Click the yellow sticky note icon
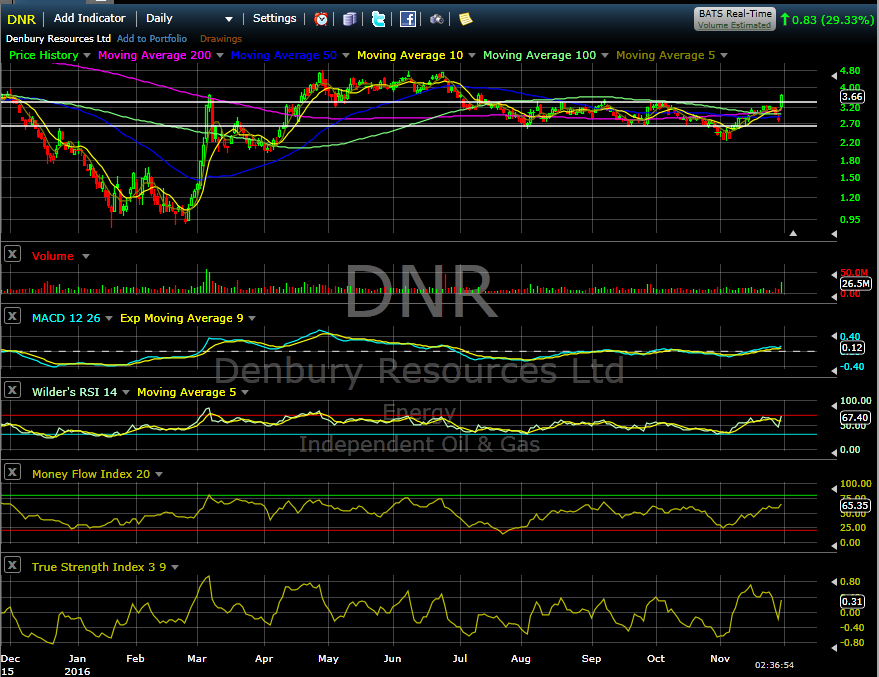This screenshot has width=879, height=677. pos(466,19)
